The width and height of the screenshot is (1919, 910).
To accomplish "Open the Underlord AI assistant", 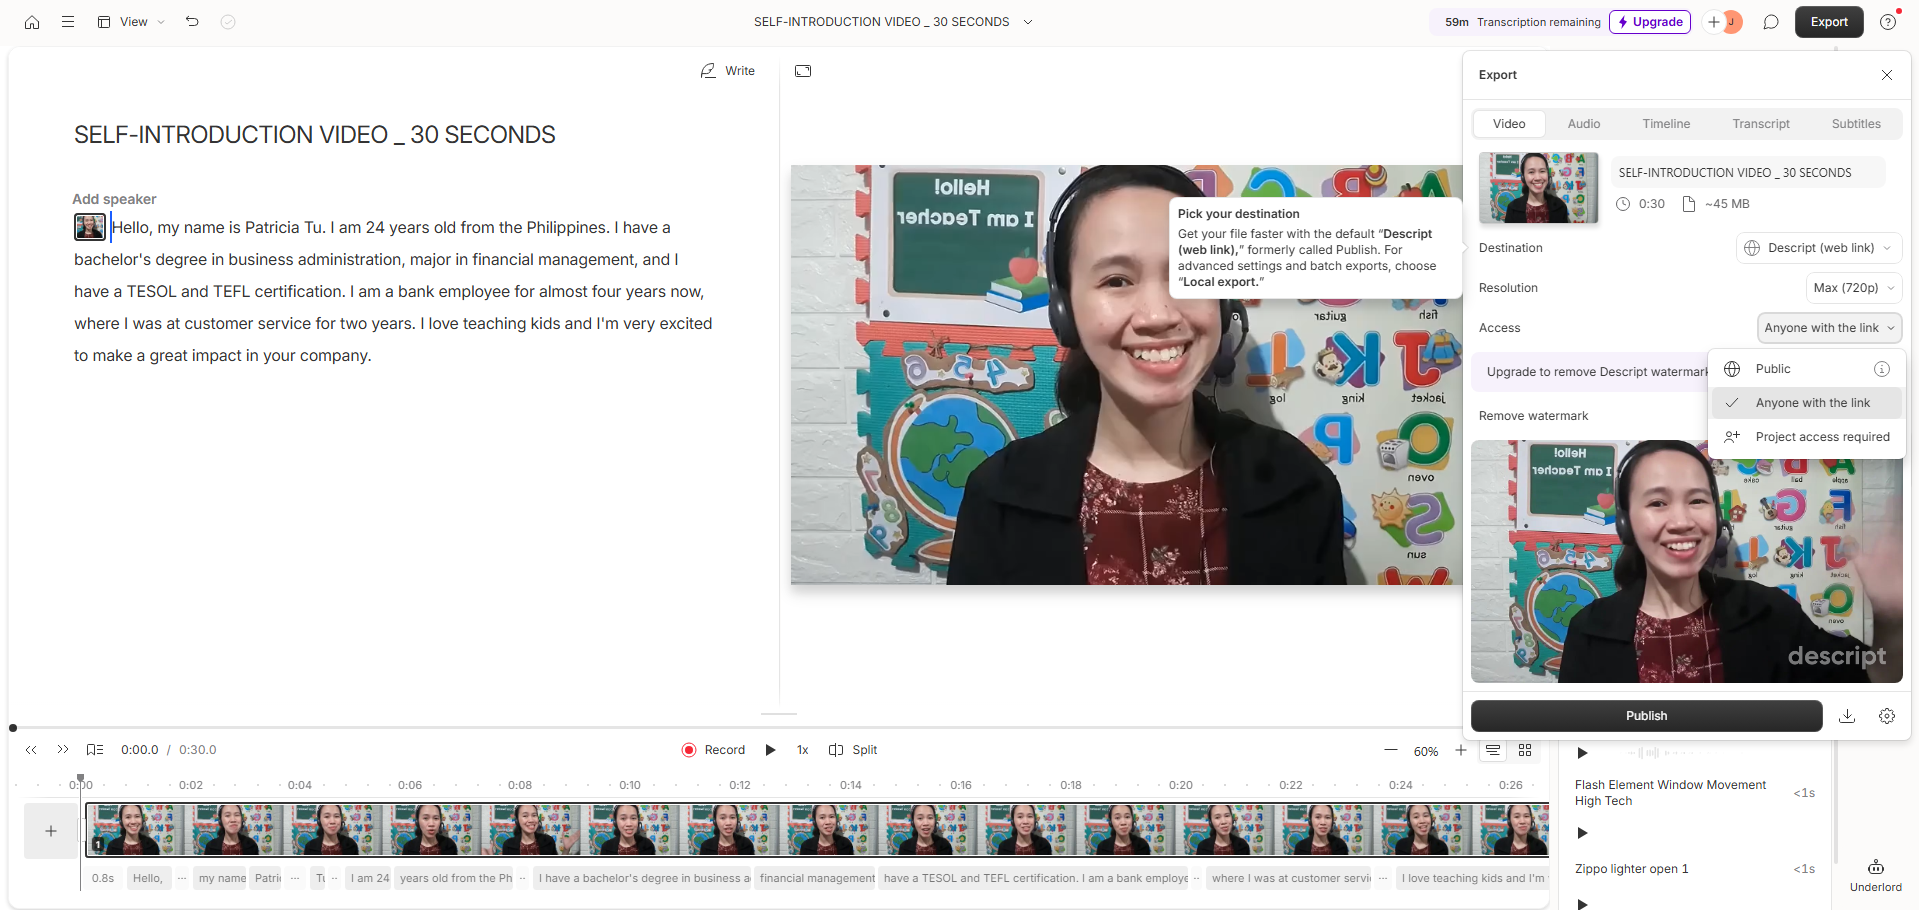I will [1876, 874].
